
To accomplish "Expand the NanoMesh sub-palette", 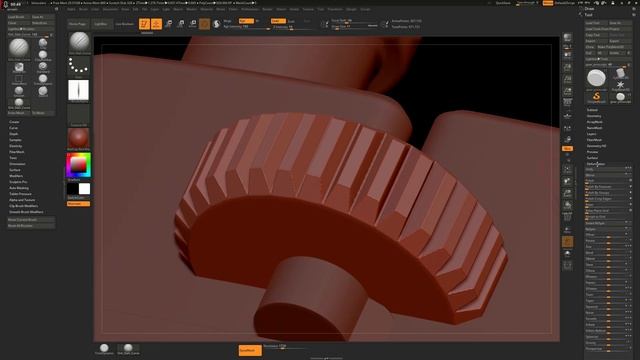I will tap(594, 128).
